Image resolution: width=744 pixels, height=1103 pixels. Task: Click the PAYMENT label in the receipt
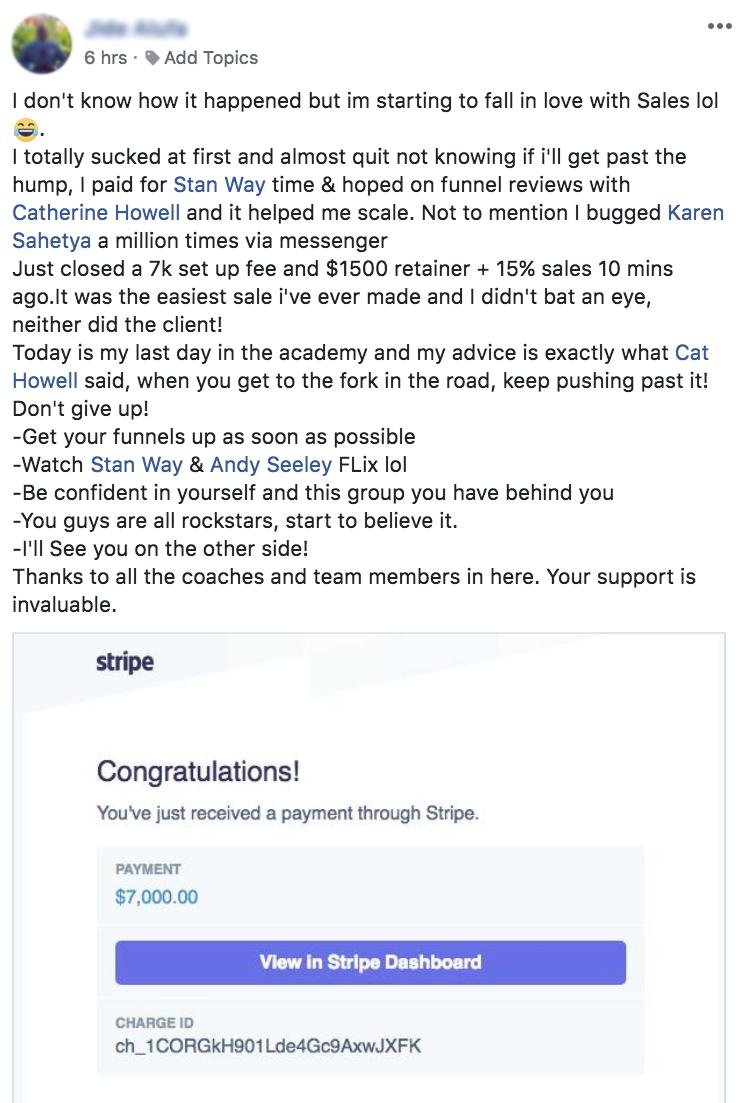148,869
